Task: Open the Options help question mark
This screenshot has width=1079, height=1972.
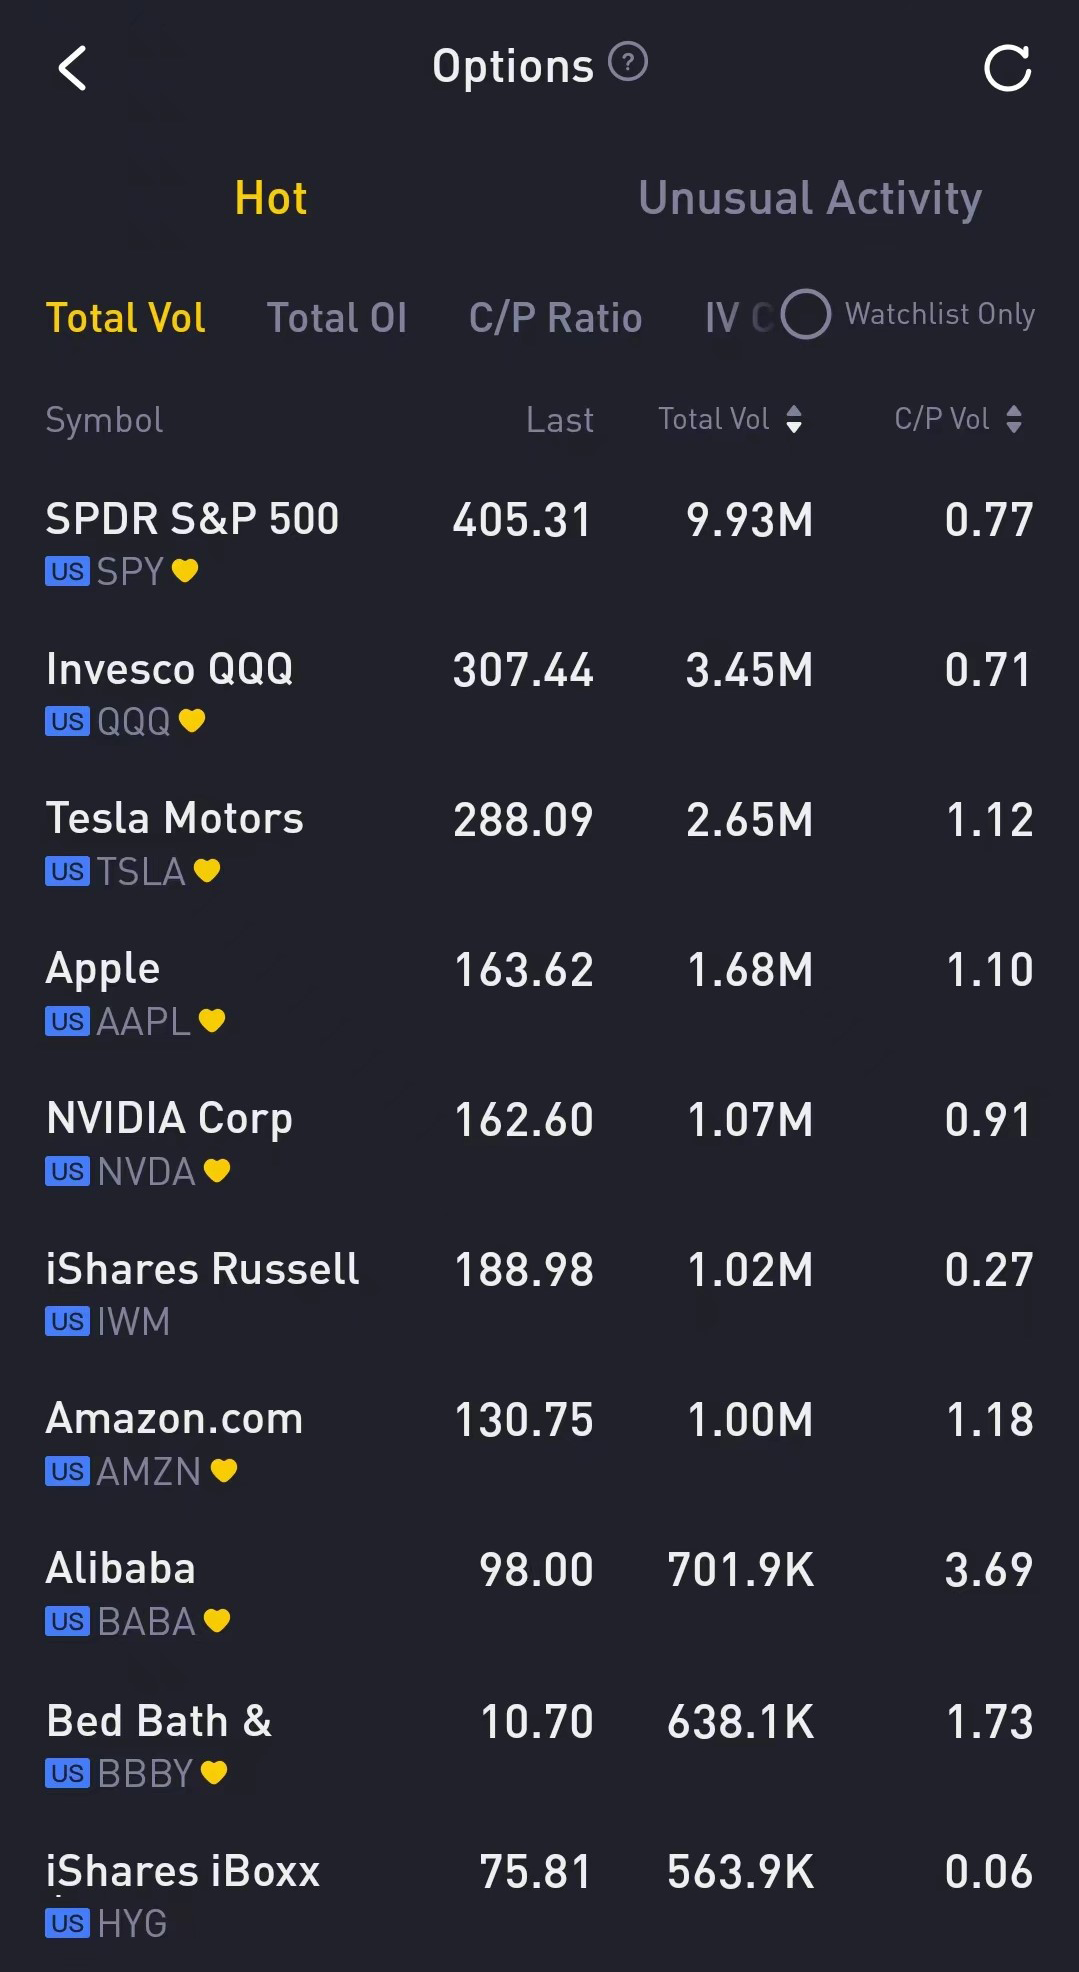Action: point(628,63)
